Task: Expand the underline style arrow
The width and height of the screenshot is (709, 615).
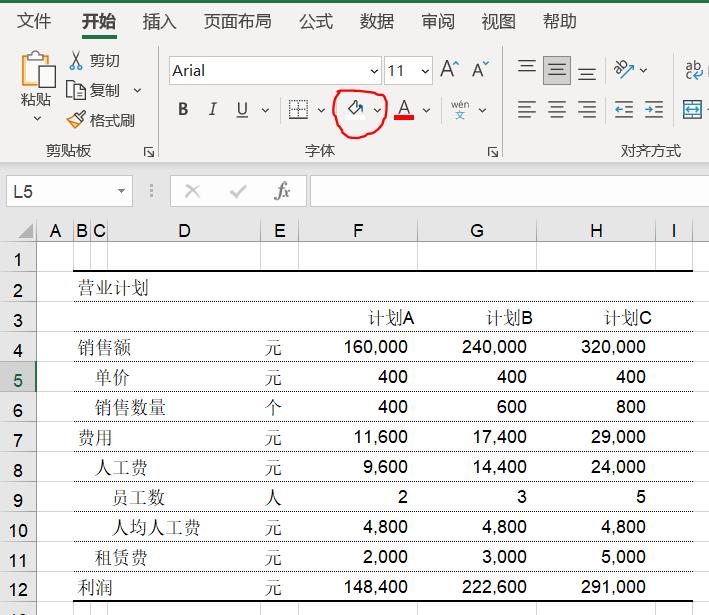Action: 265,110
